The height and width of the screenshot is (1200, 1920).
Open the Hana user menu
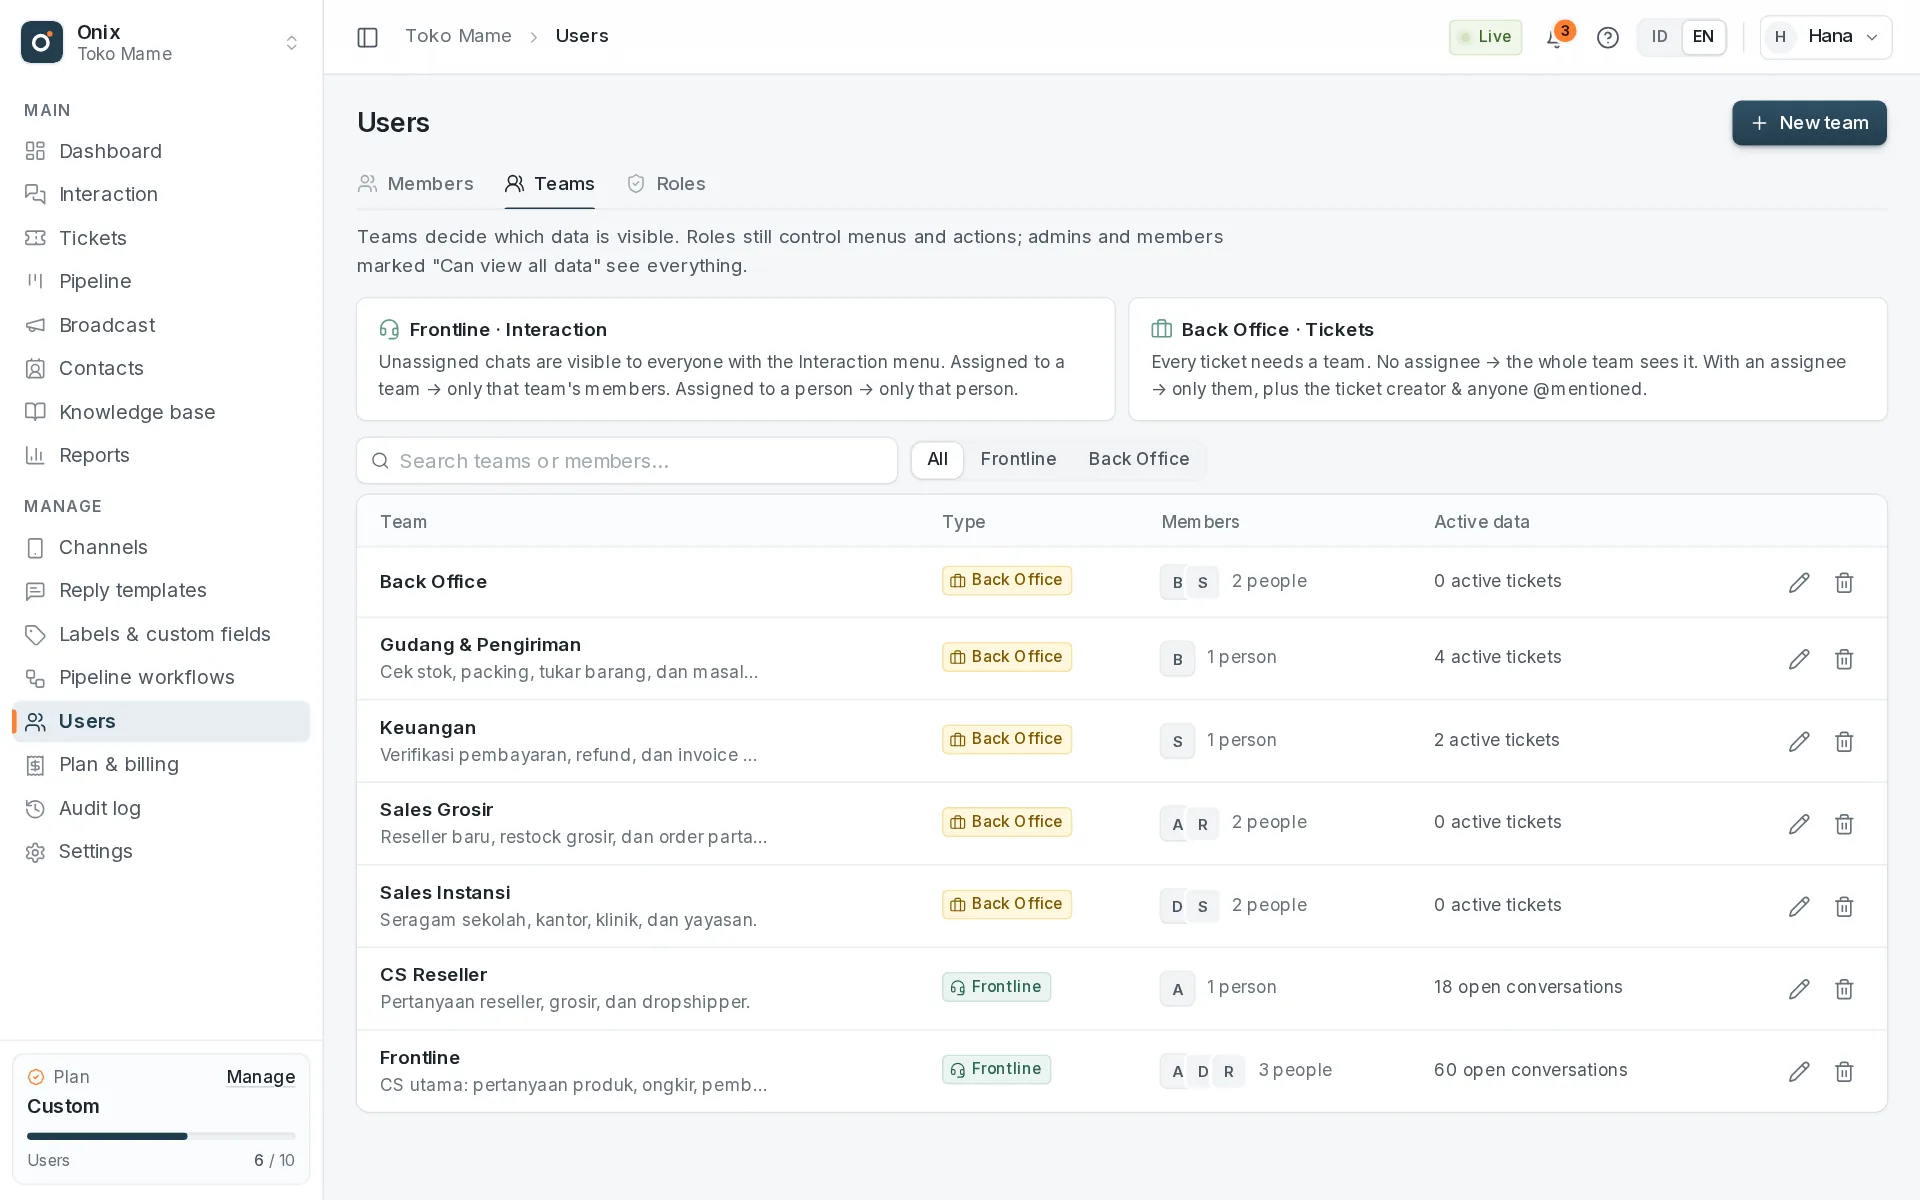click(x=1825, y=37)
